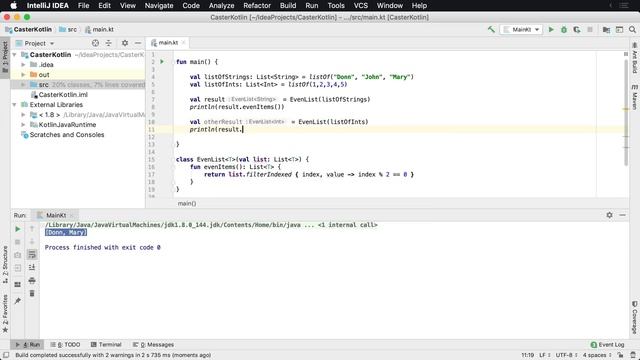Clear all with trash icon in Run panel
This screenshot has width=640, height=360.
pos(32,293)
